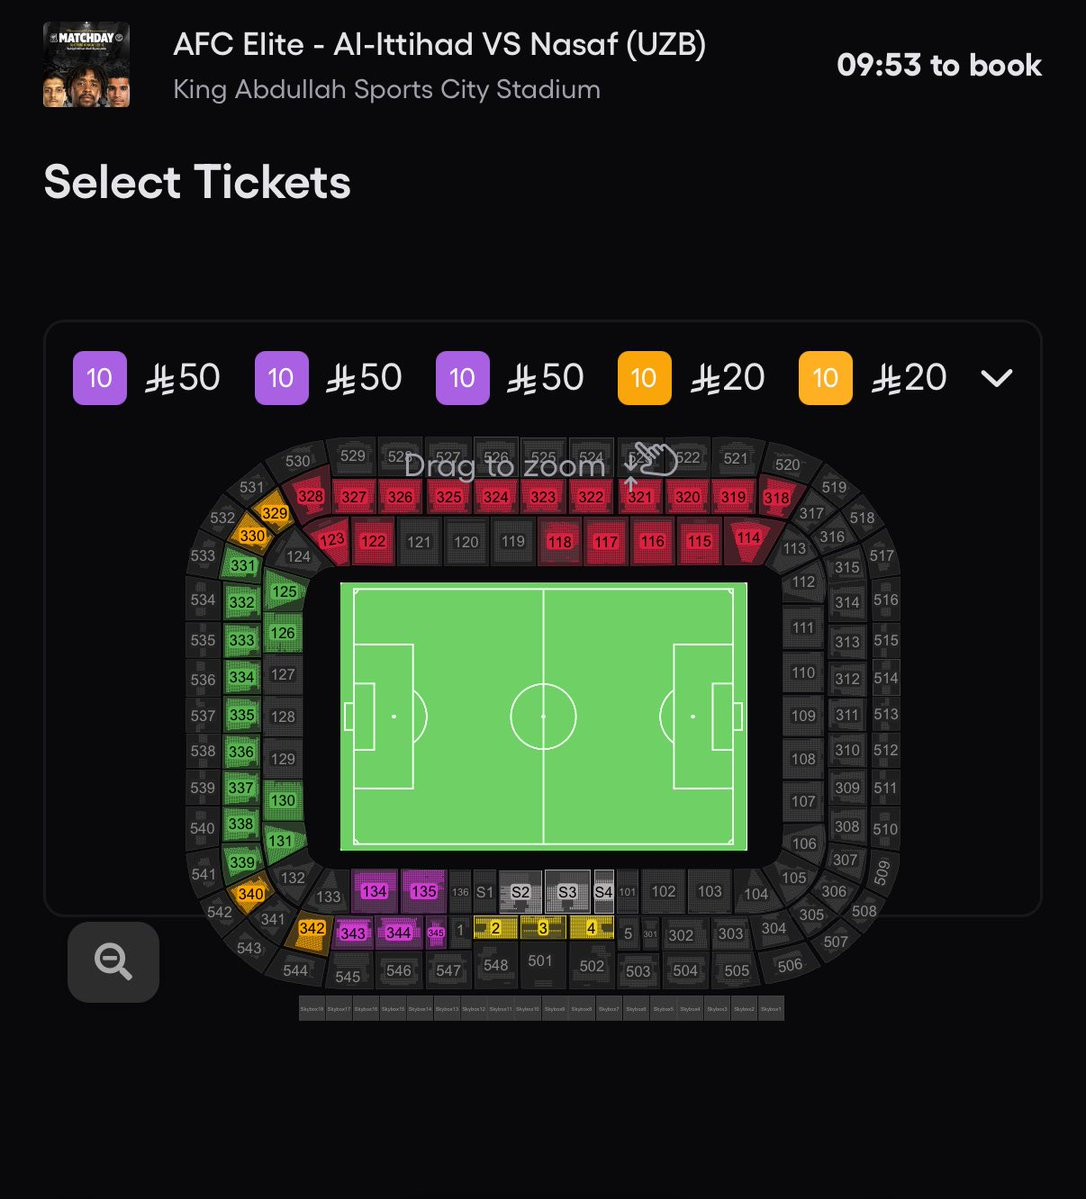Select the last orange 10 price swatch
Image resolution: width=1086 pixels, height=1199 pixels.
pyautogui.click(x=825, y=378)
